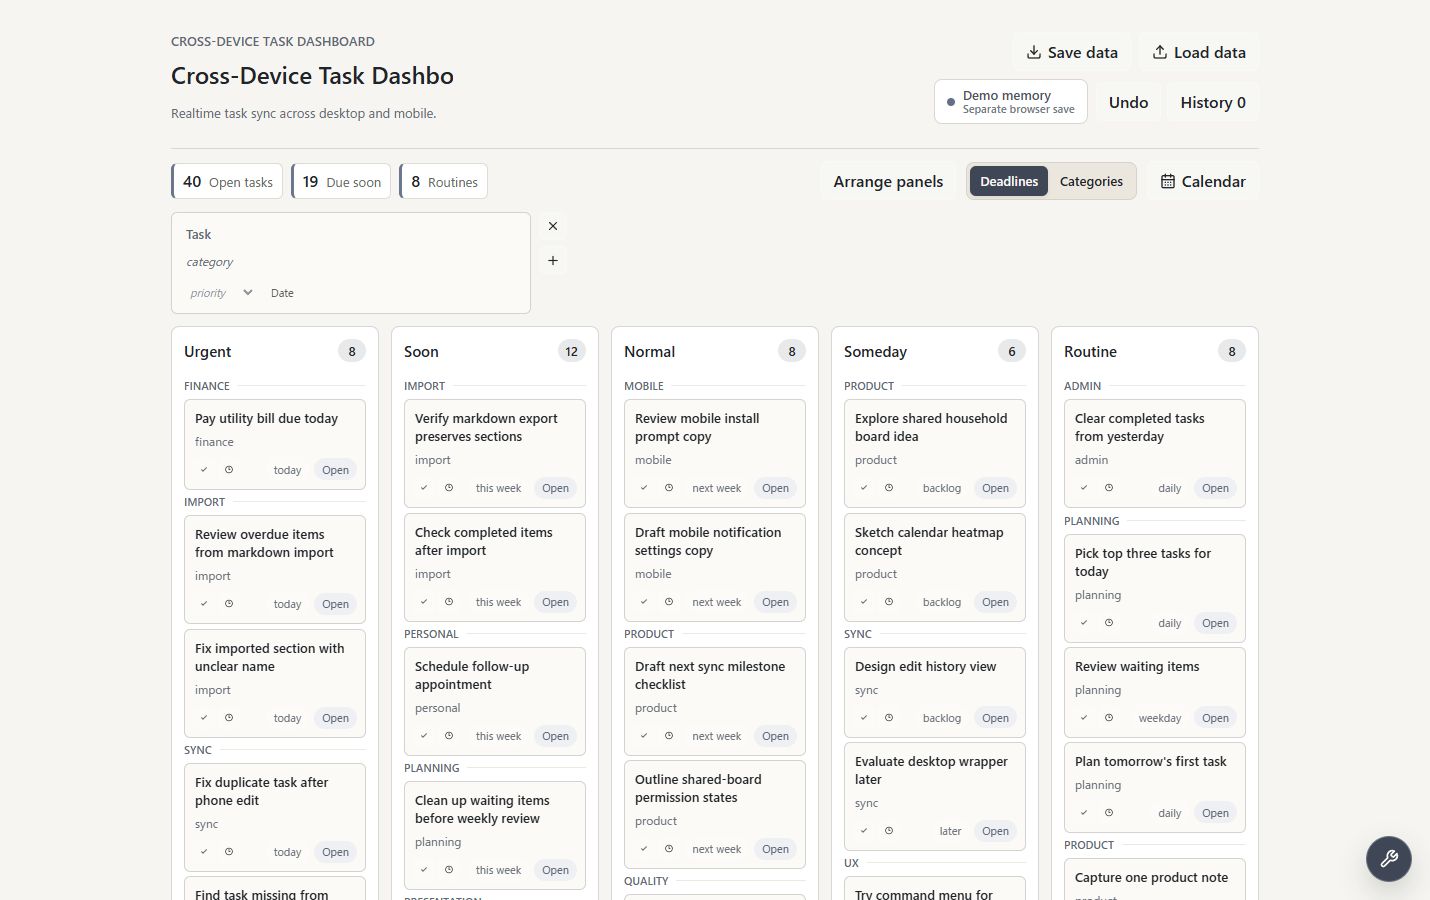
Task: Click clock icon on Design edit history view card
Action: (889, 718)
